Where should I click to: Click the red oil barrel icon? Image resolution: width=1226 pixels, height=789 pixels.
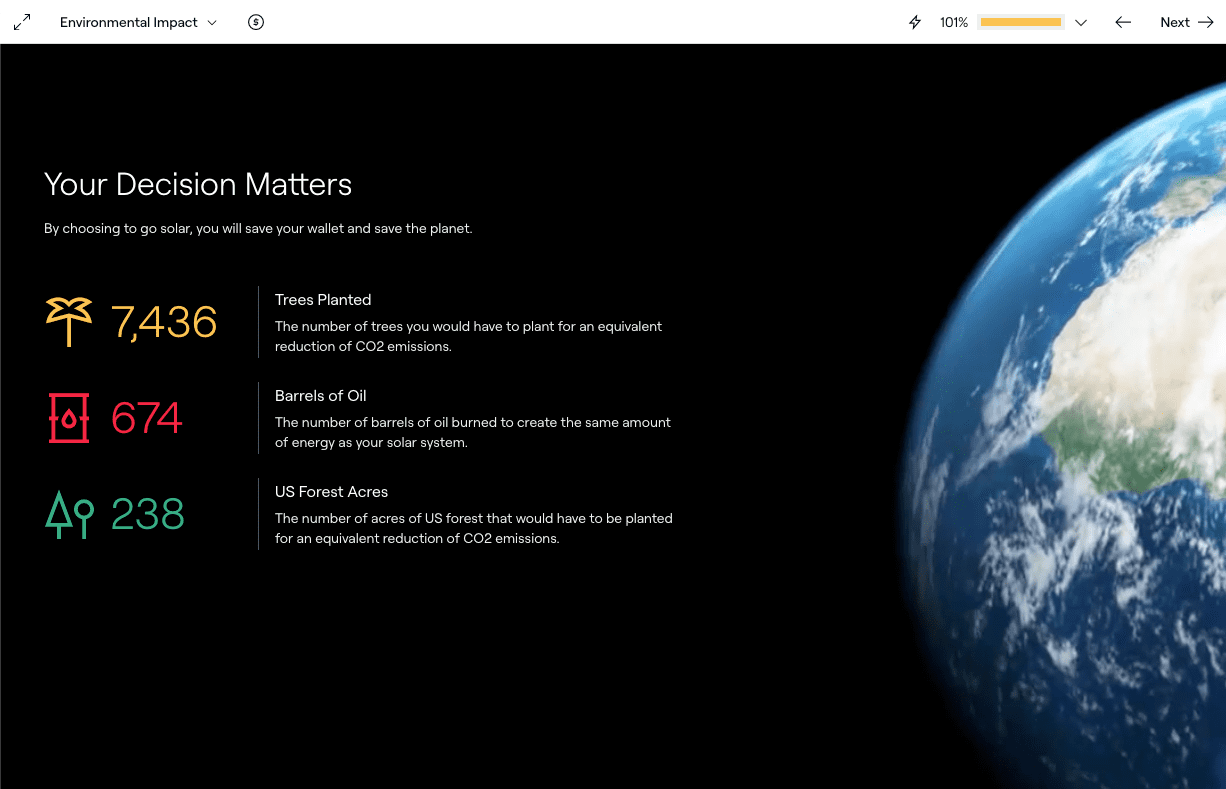pos(69,418)
